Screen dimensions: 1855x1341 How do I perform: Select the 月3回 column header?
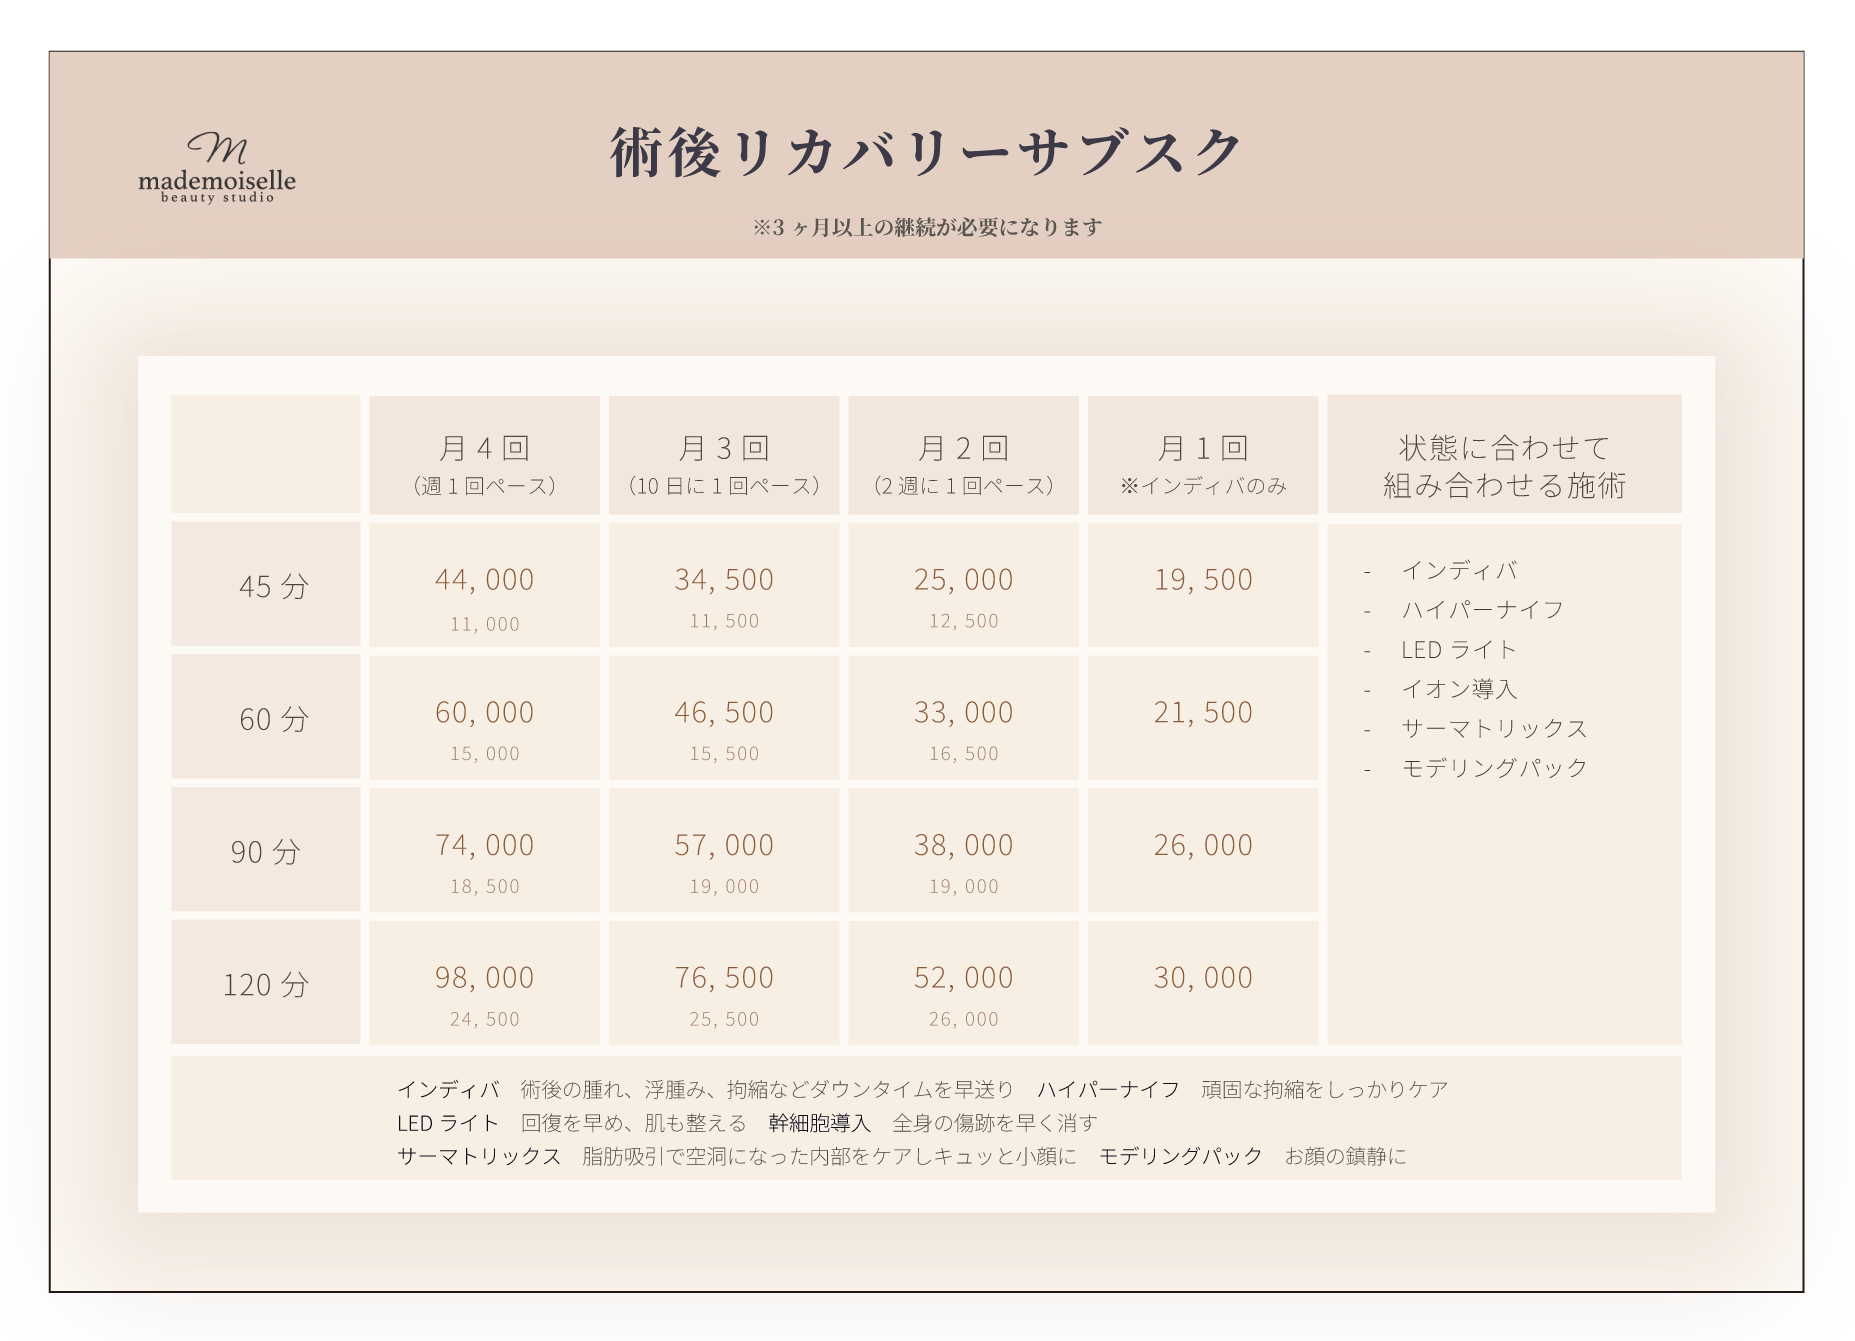(724, 456)
